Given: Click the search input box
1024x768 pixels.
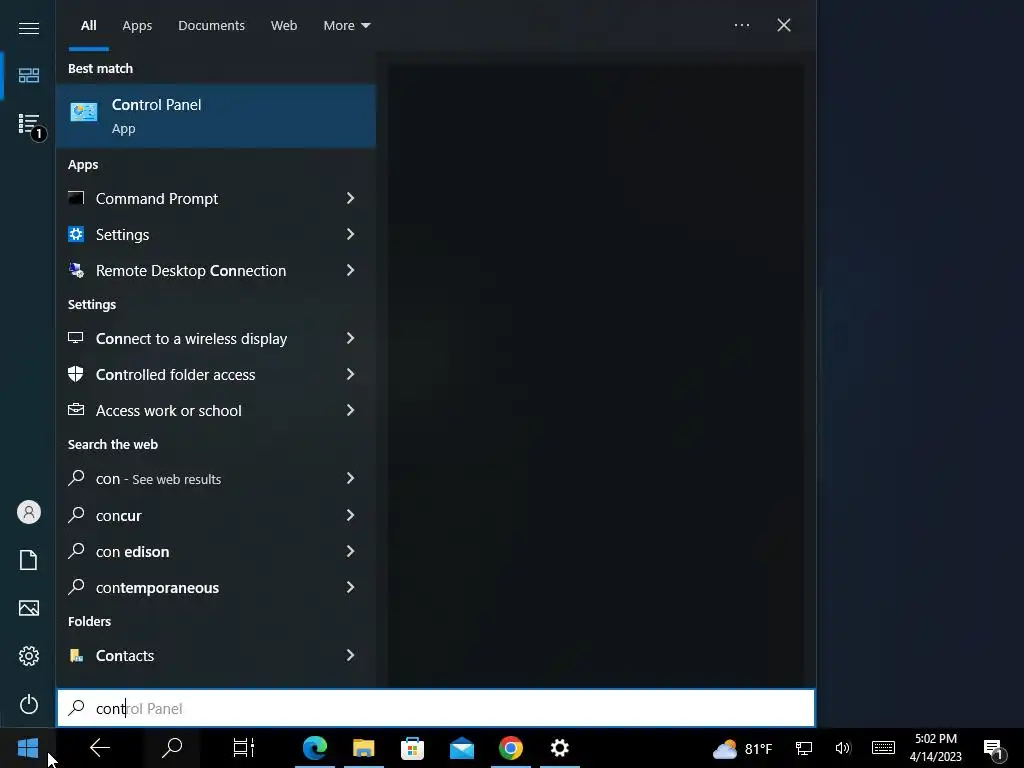Looking at the screenshot, I should point(436,708).
